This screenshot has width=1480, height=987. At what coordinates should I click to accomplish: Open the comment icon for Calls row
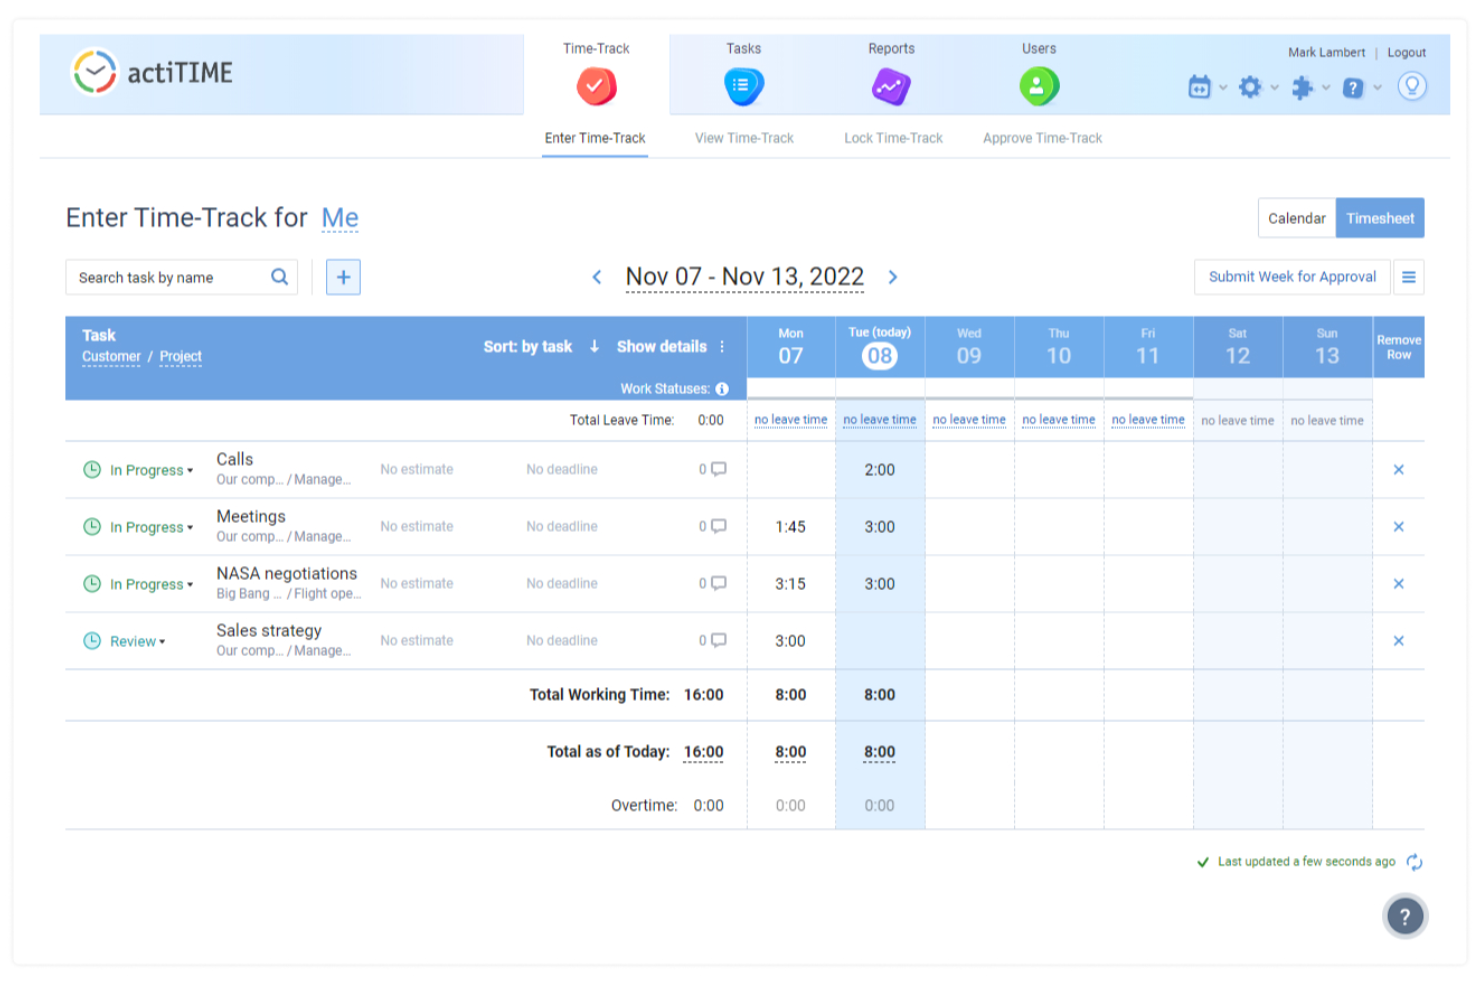click(x=718, y=469)
